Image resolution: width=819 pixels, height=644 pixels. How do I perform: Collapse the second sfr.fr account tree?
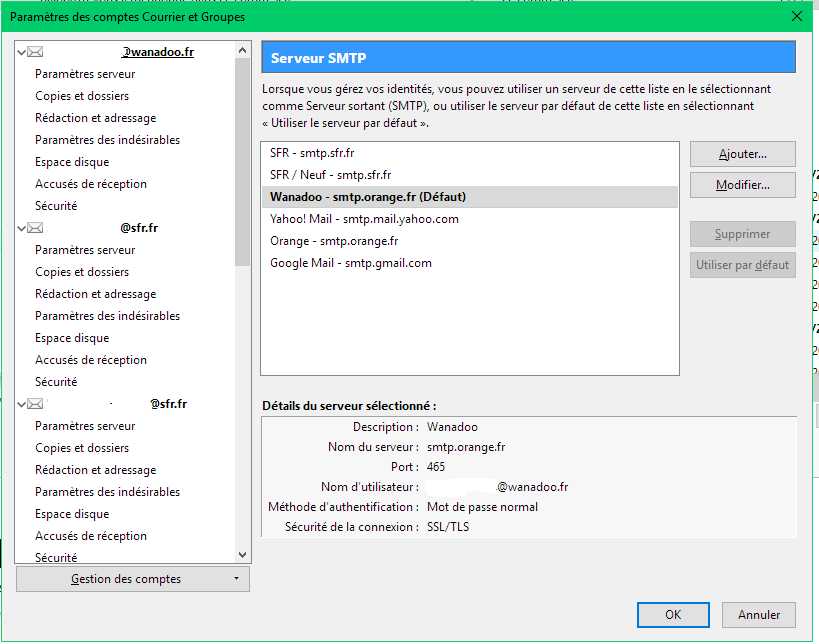22,404
